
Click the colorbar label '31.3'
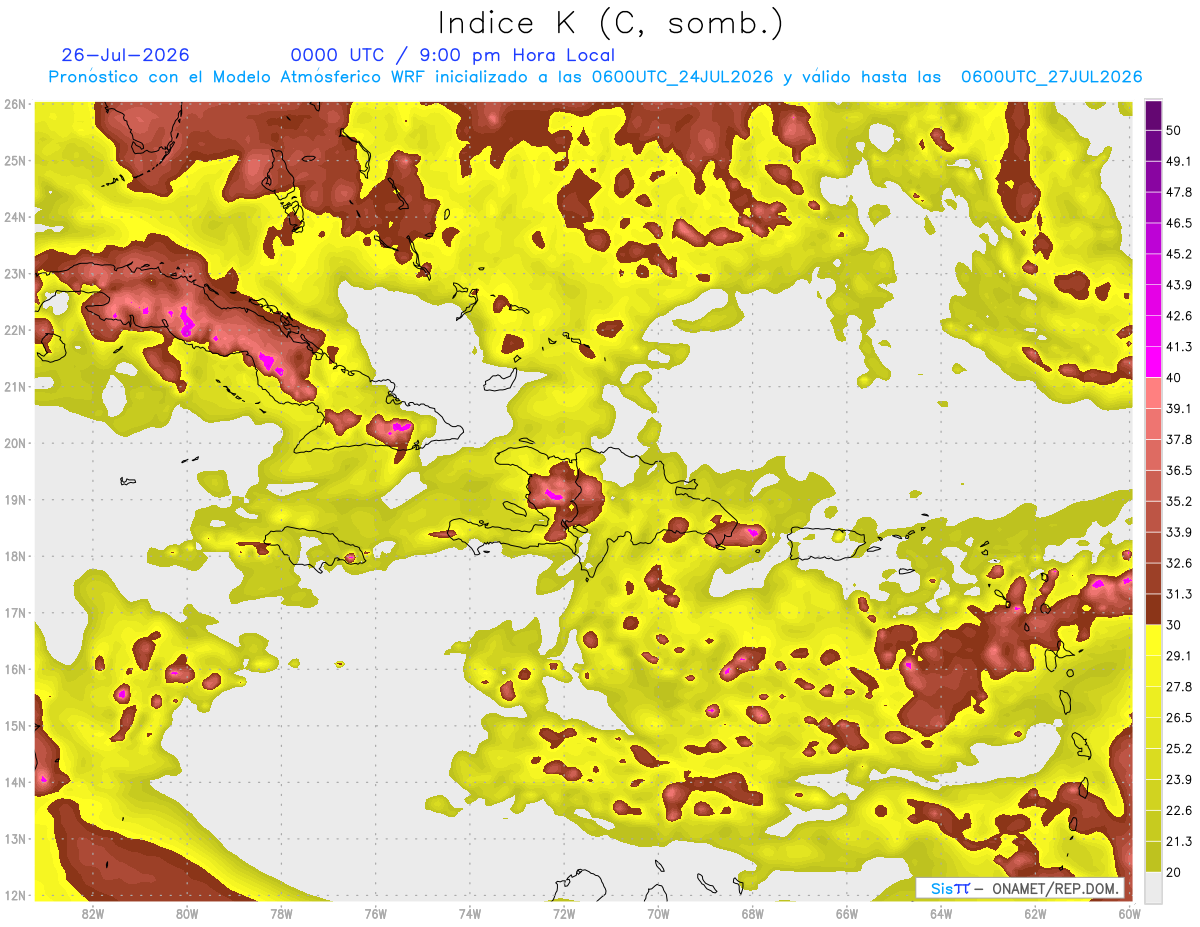[1178, 594]
